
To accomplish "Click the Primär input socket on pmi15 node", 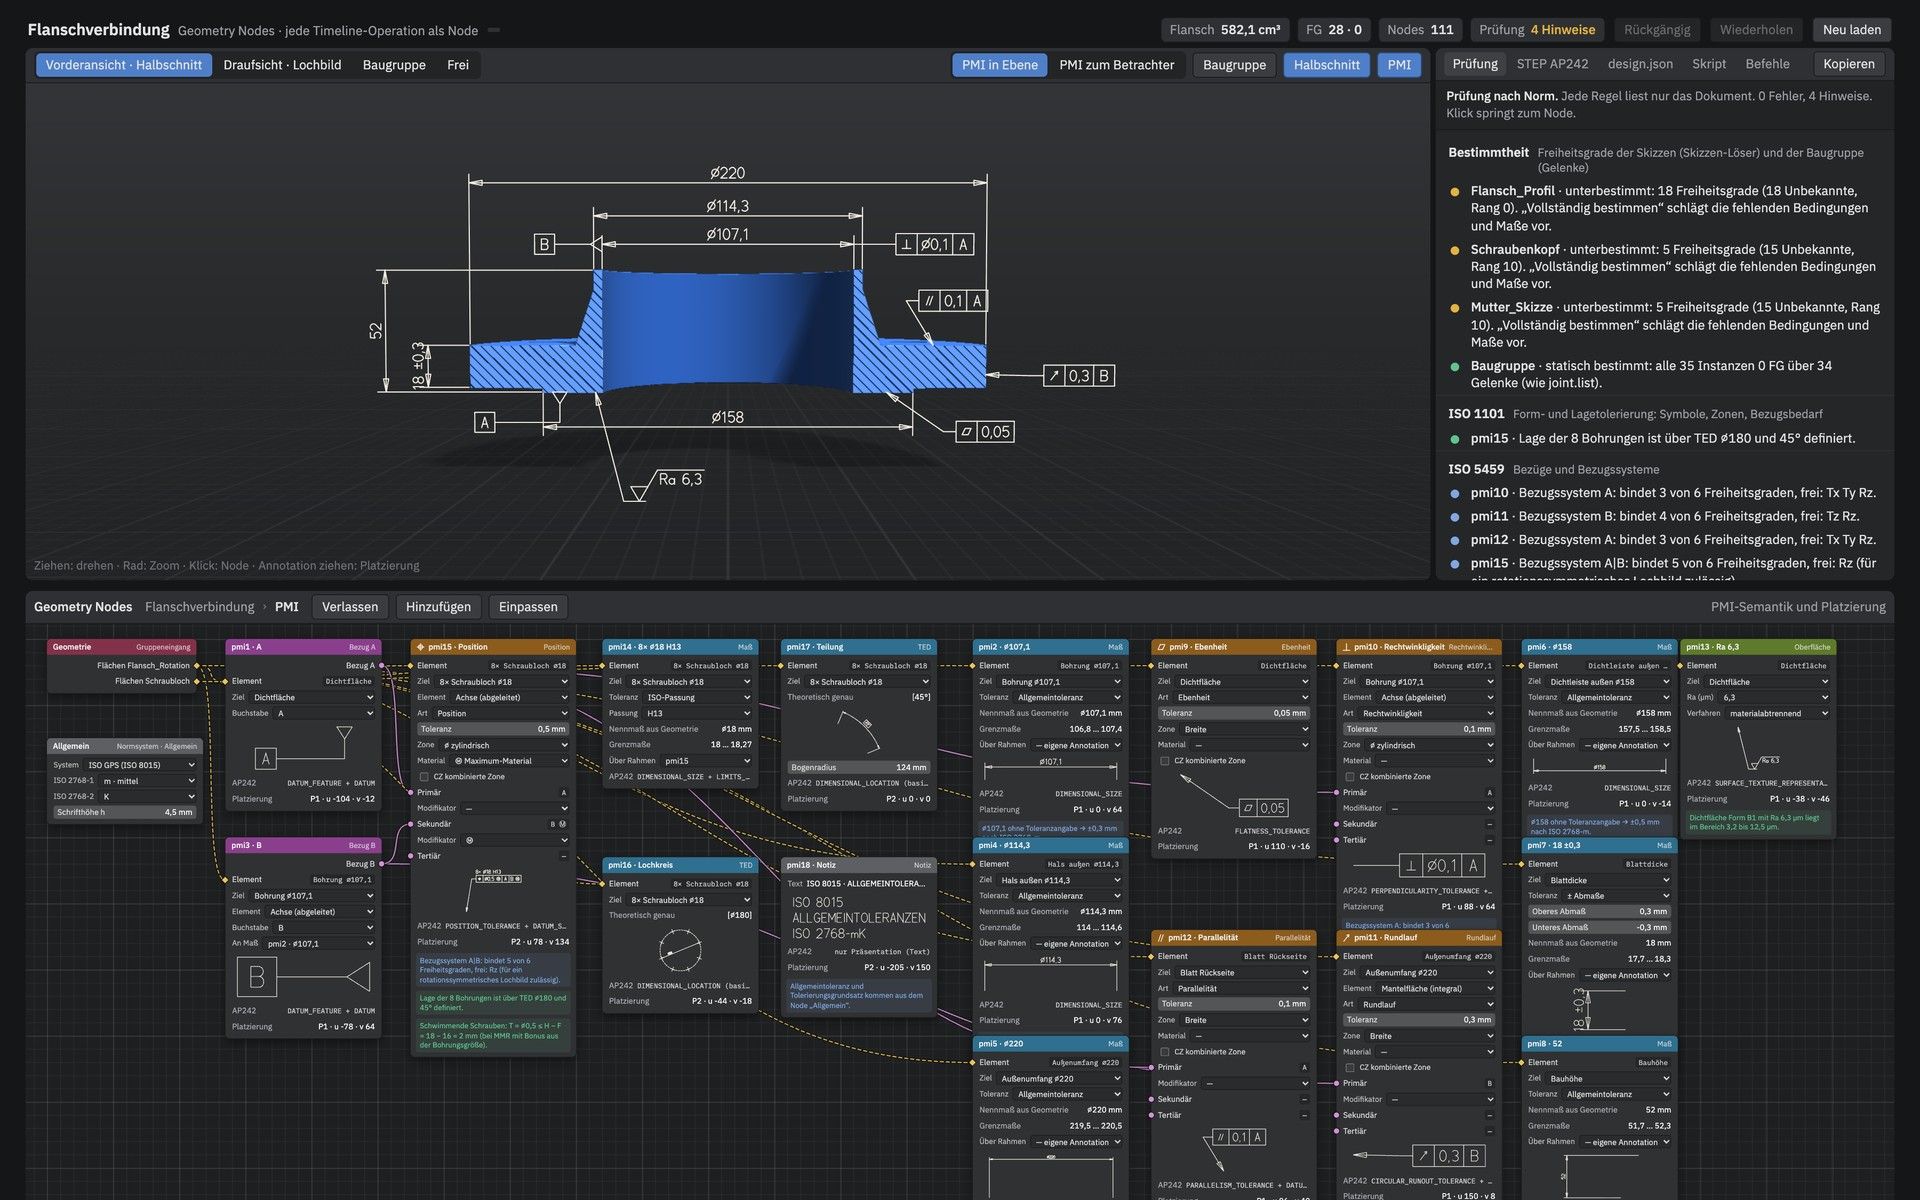I will [411, 792].
